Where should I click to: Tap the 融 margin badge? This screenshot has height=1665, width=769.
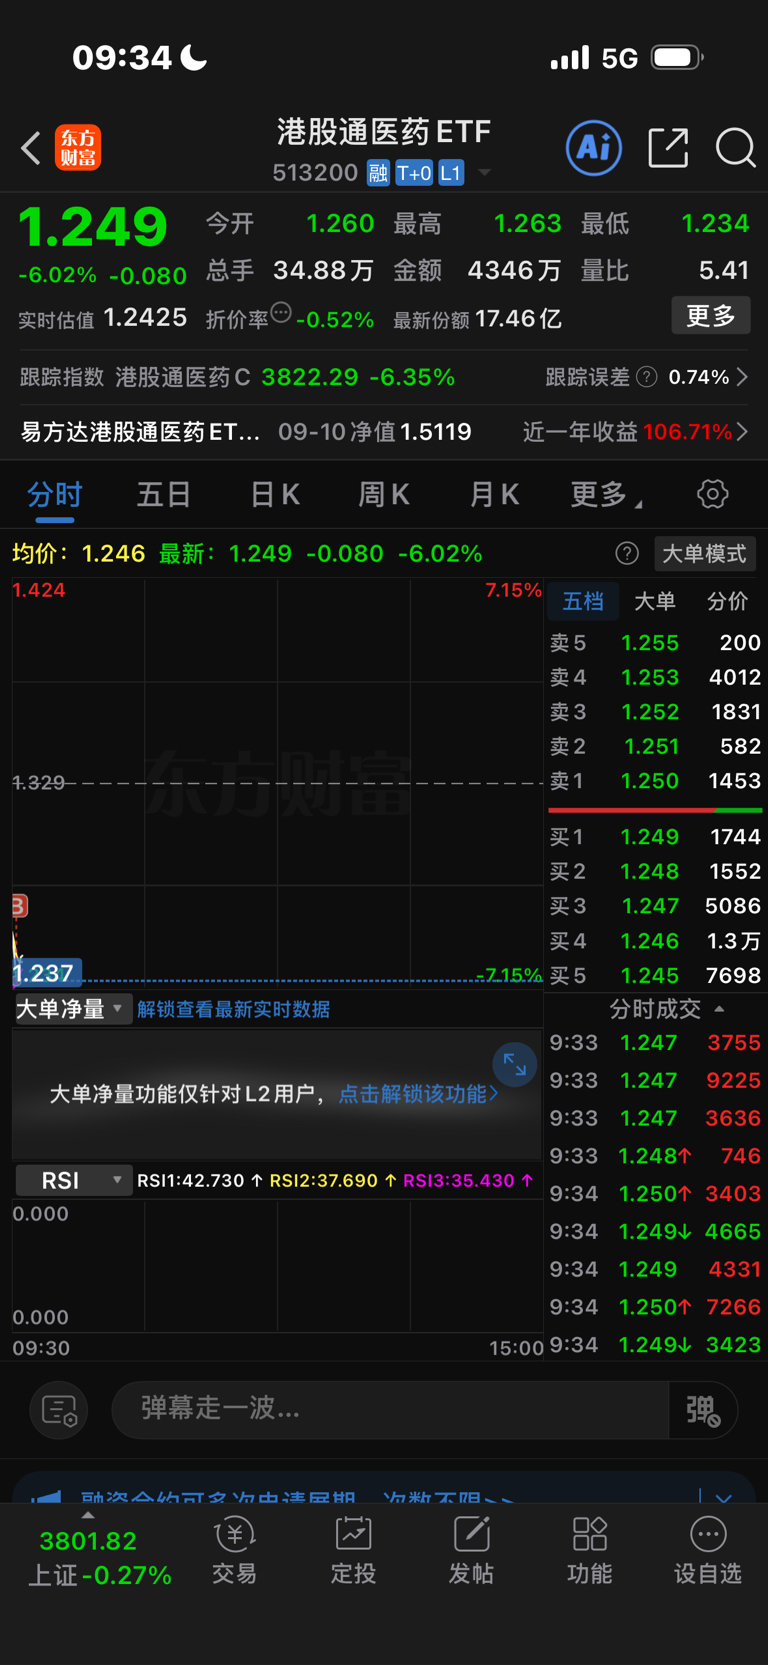point(378,173)
